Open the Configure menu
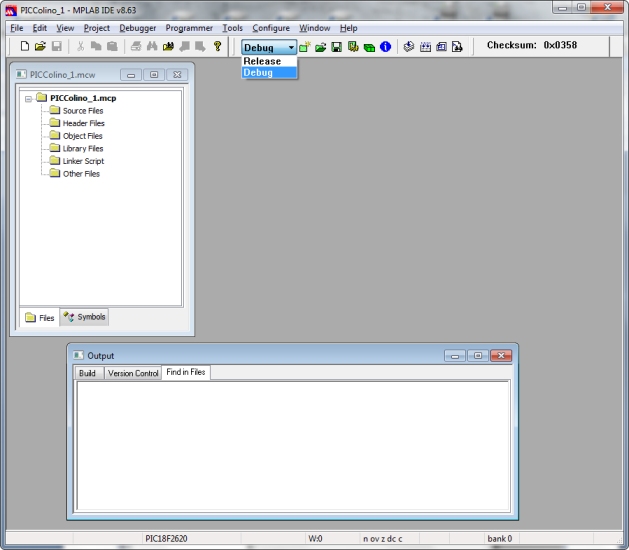629x550 pixels. tap(271, 28)
